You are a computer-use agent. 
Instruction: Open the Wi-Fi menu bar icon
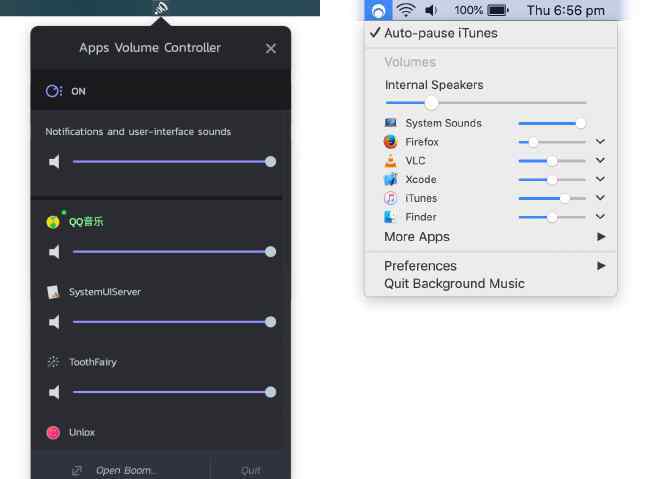406,10
